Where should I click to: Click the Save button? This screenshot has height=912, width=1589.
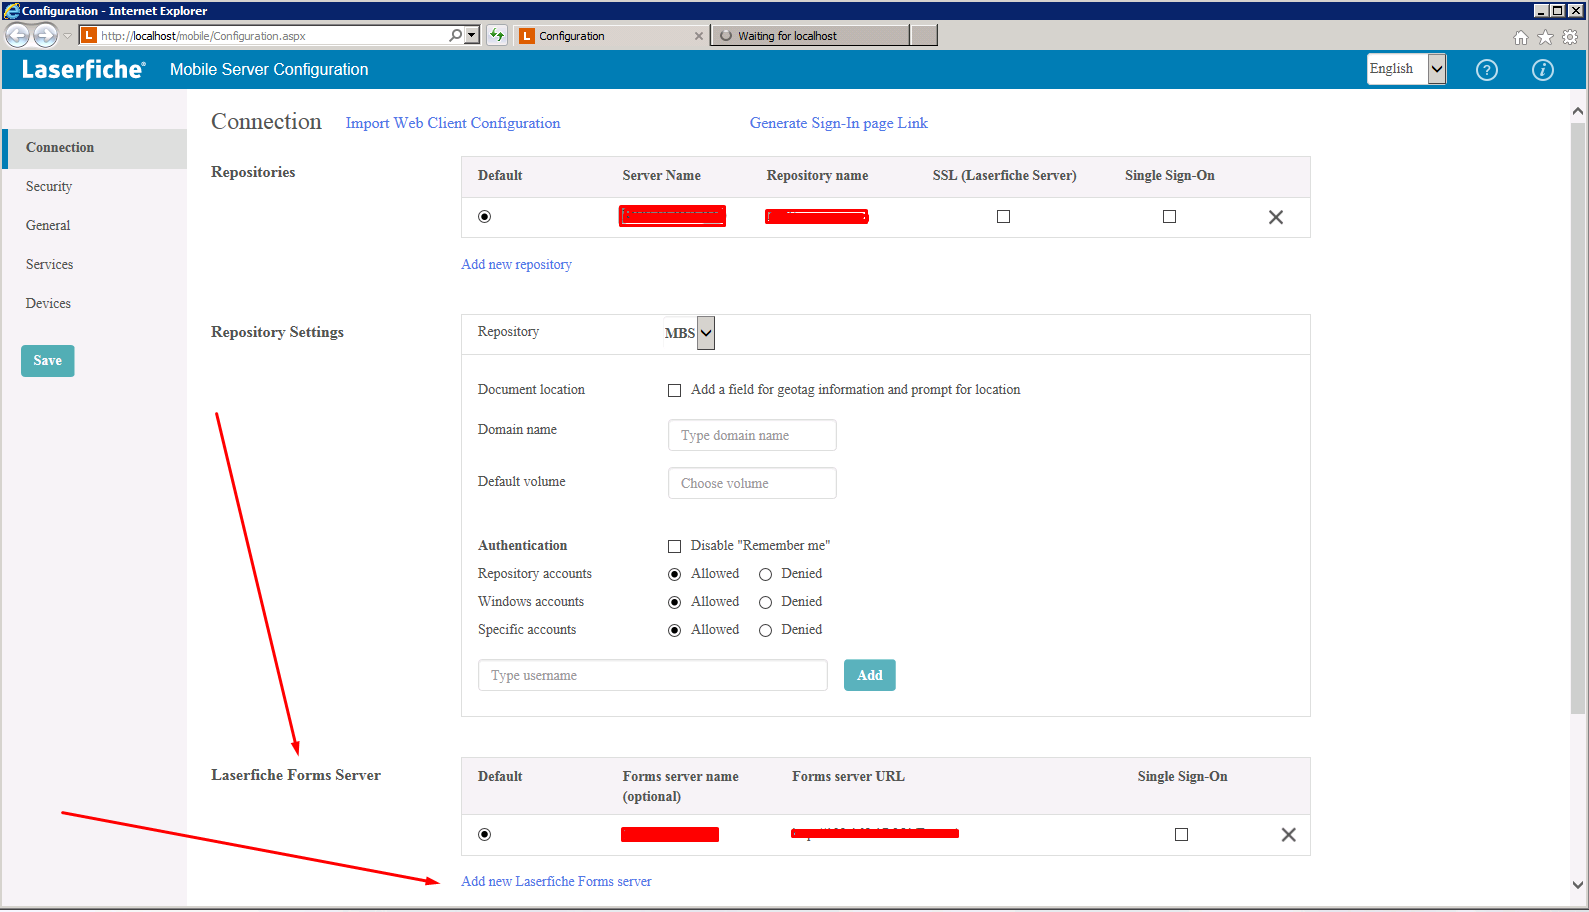pos(48,361)
